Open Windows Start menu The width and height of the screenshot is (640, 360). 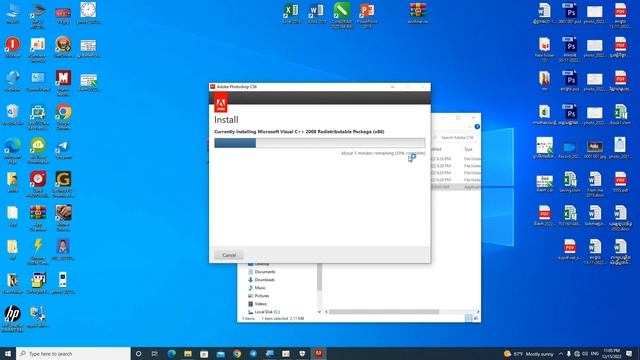(8, 353)
